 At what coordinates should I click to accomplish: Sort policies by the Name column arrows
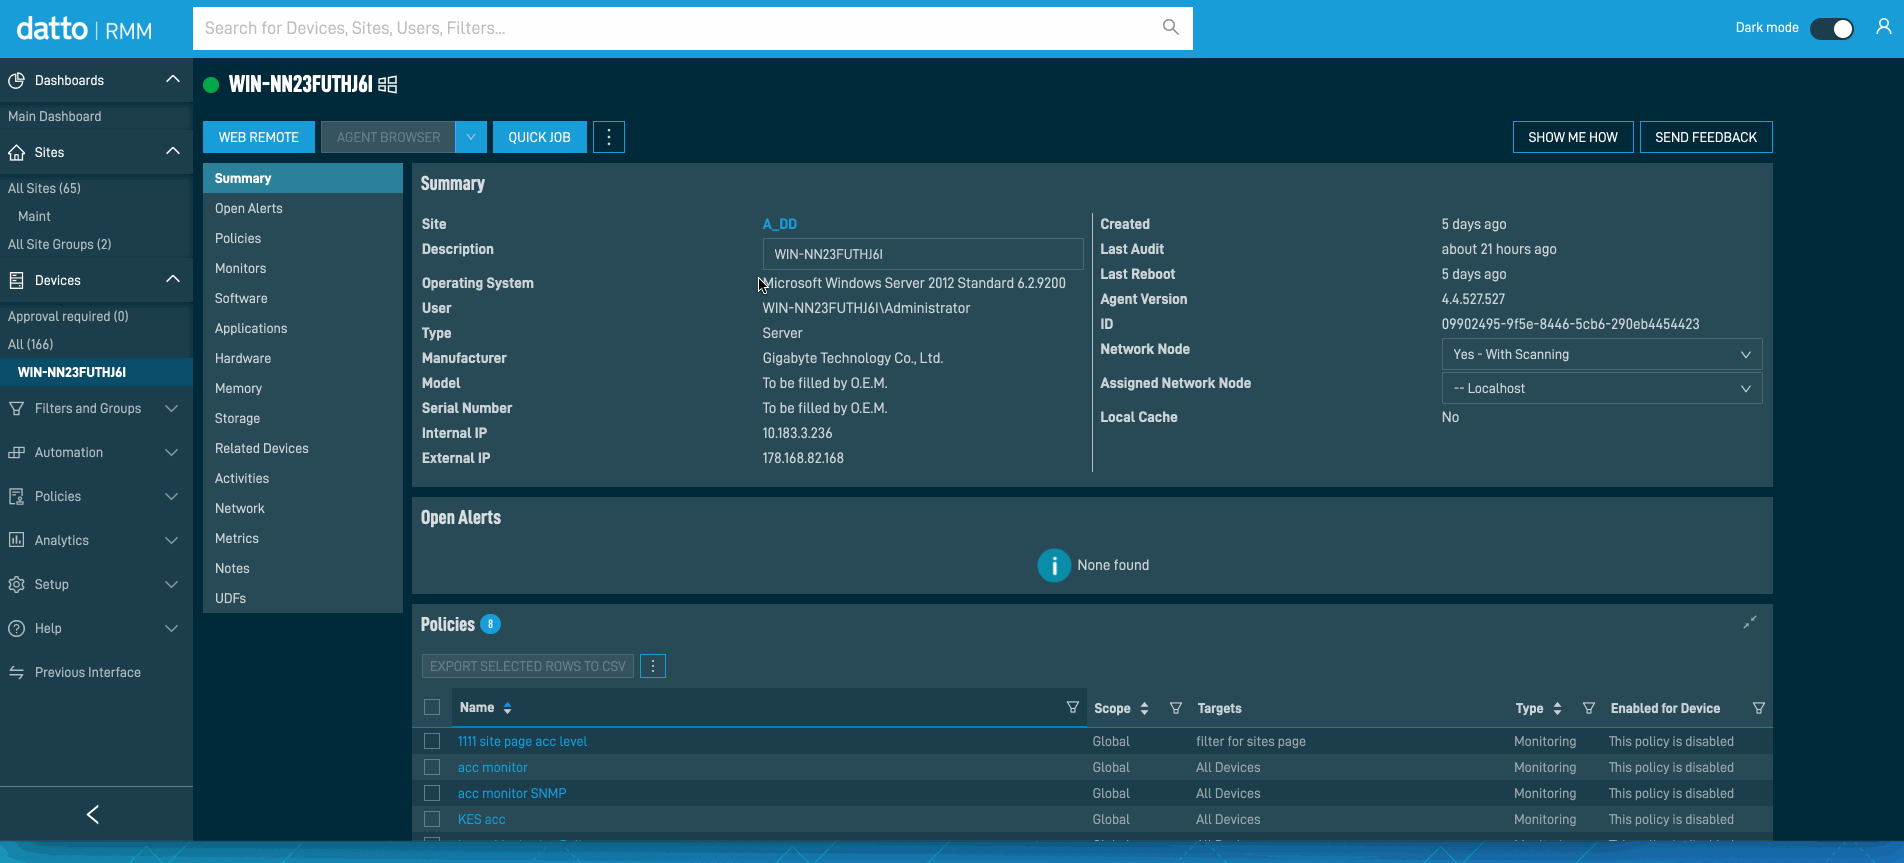[507, 708]
